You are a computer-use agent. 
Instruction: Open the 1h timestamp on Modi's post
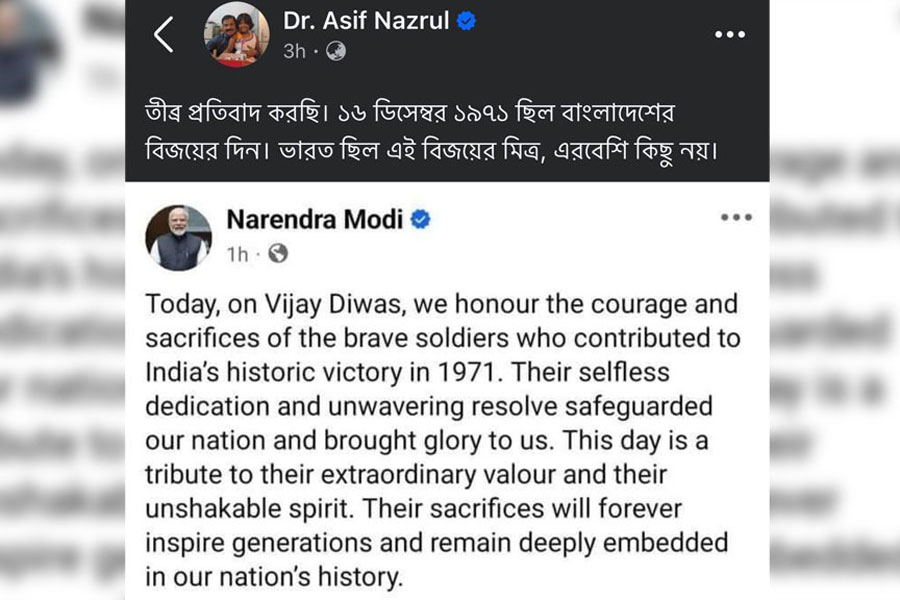237,254
